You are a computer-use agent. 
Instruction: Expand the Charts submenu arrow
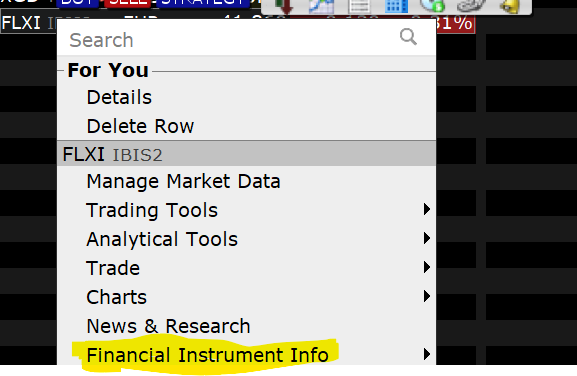pyautogui.click(x=426, y=296)
